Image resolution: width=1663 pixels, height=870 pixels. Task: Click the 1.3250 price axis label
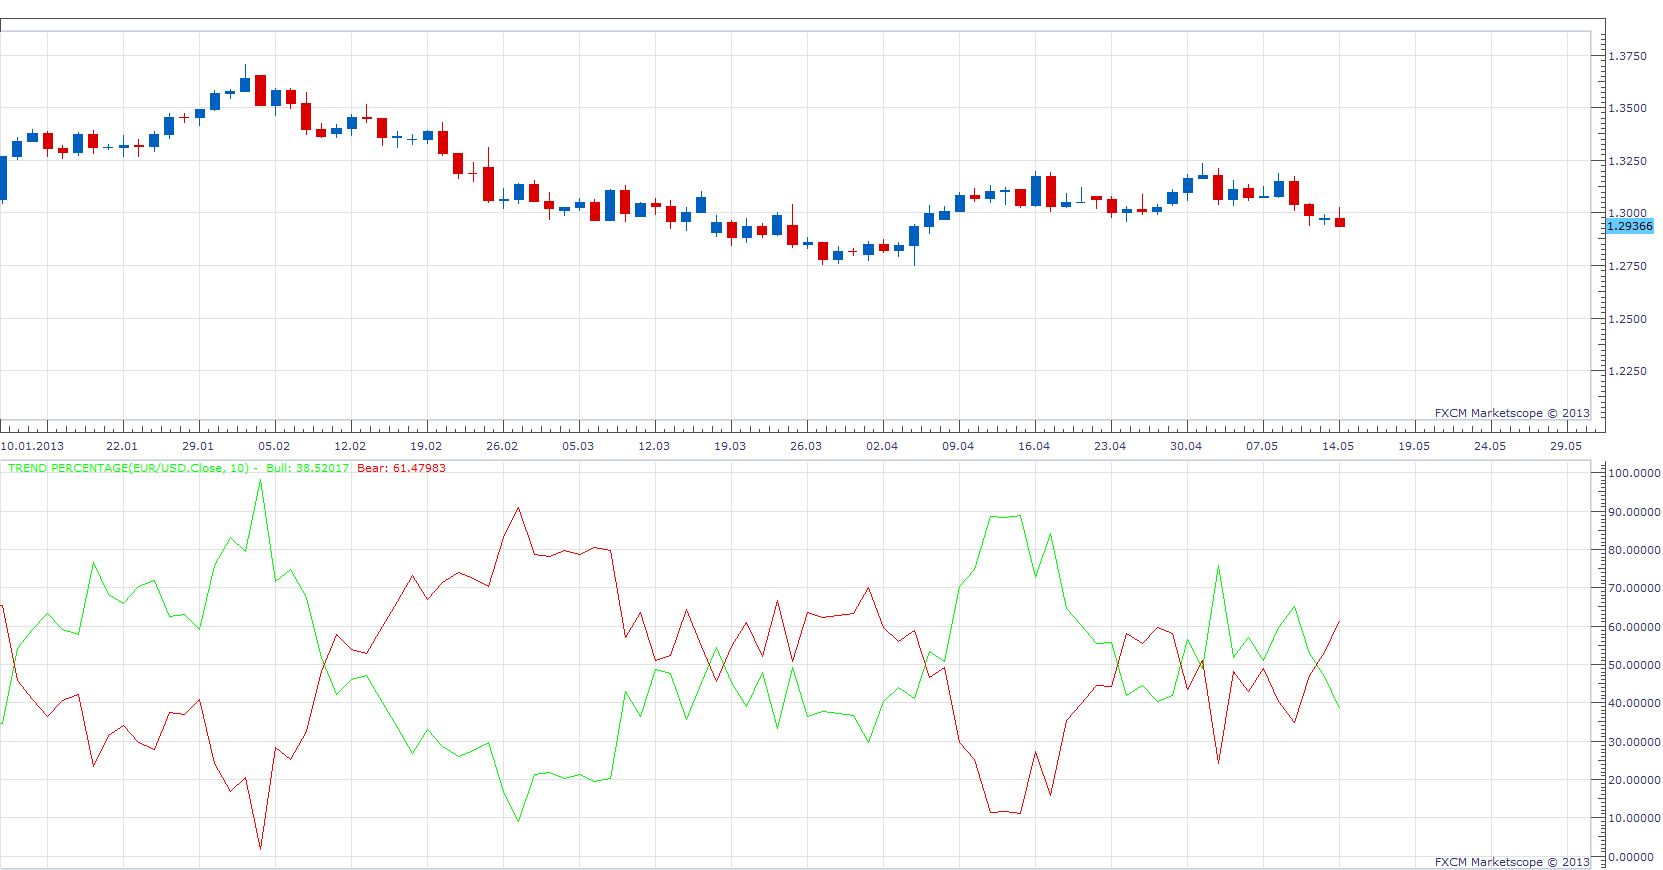[1627, 161]
